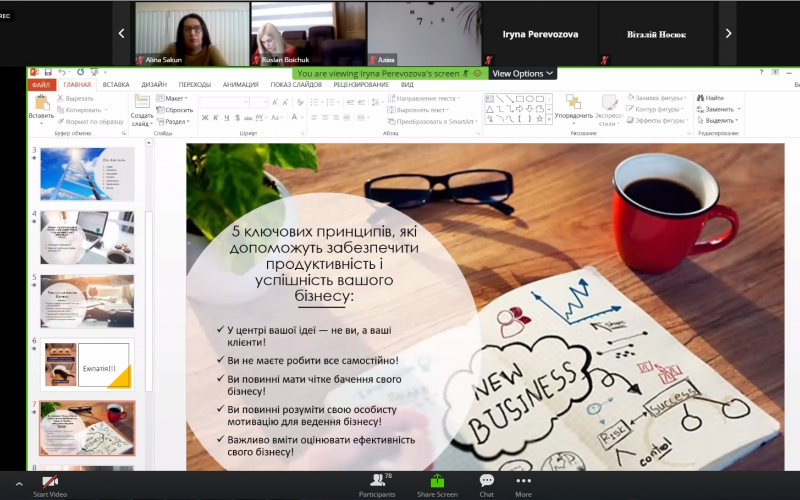The width and height of the screenshot is (800, 500).
Task: Switch to the ДИЗАЙН (Design) tab
Action: pos(154,85)
